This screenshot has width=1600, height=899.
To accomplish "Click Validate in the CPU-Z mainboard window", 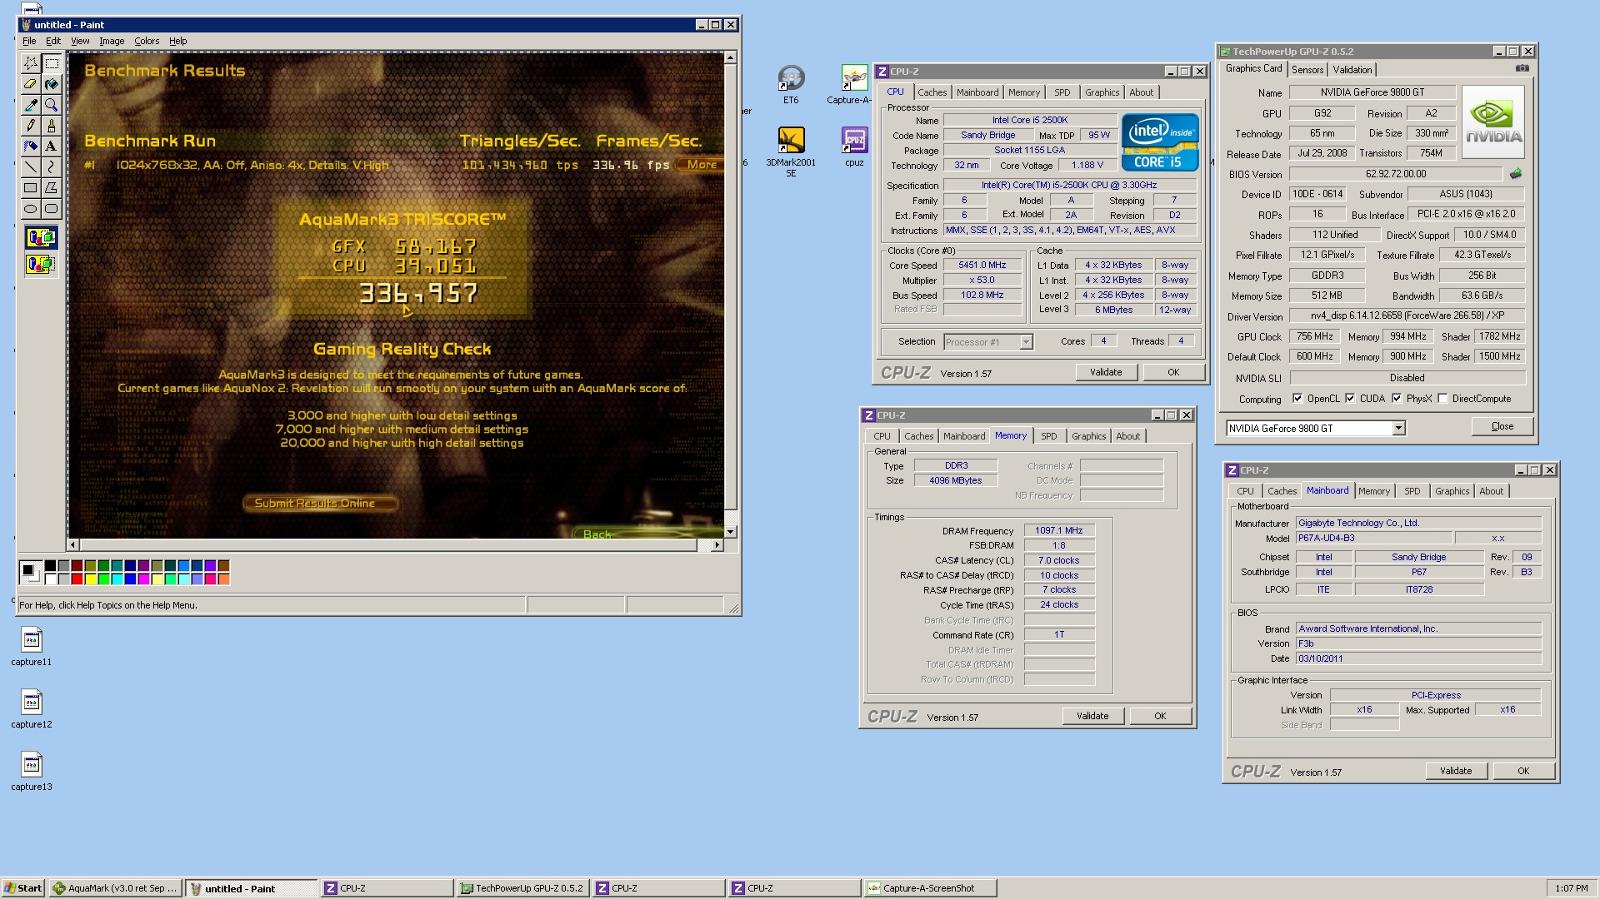I will click(1456, 771).
